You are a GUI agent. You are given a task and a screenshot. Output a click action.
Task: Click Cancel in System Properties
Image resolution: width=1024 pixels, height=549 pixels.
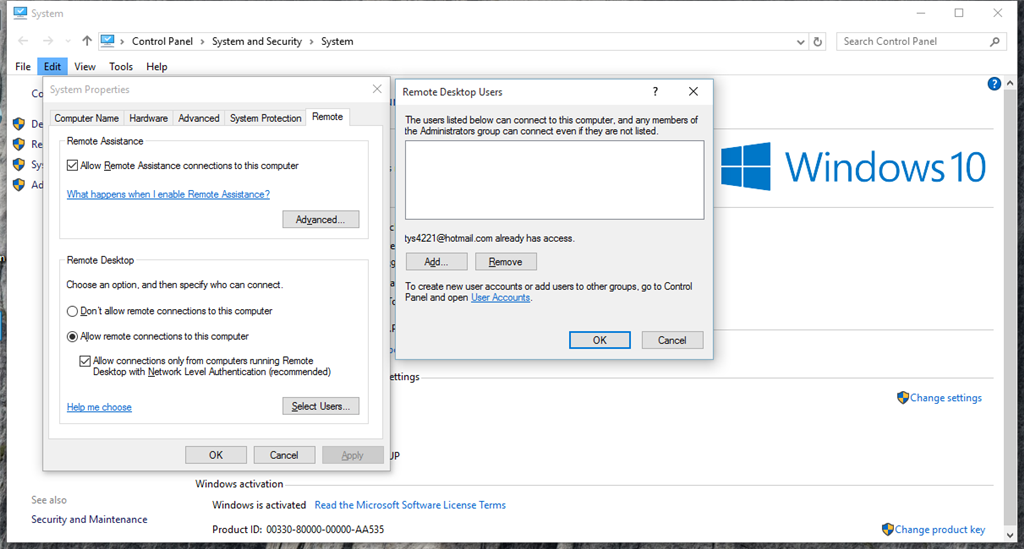coord(284,455)
